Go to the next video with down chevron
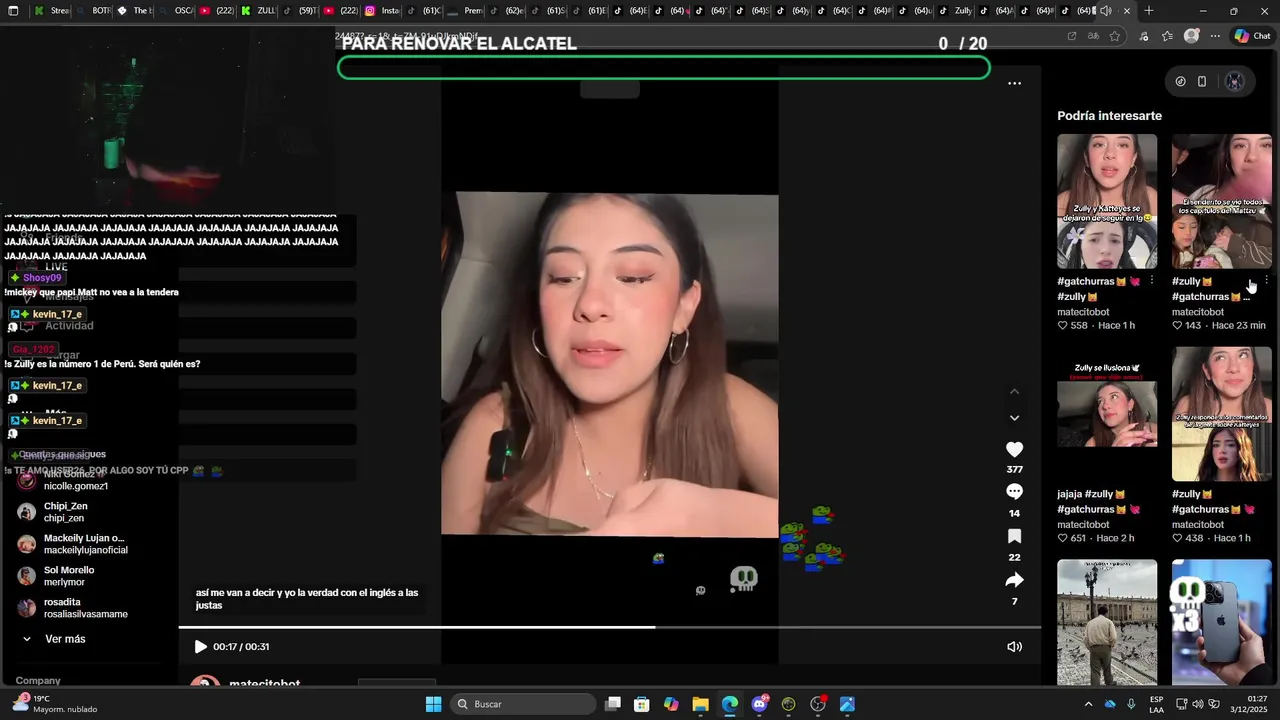This screenshot has height=720, width=1280. point(1014,418)
